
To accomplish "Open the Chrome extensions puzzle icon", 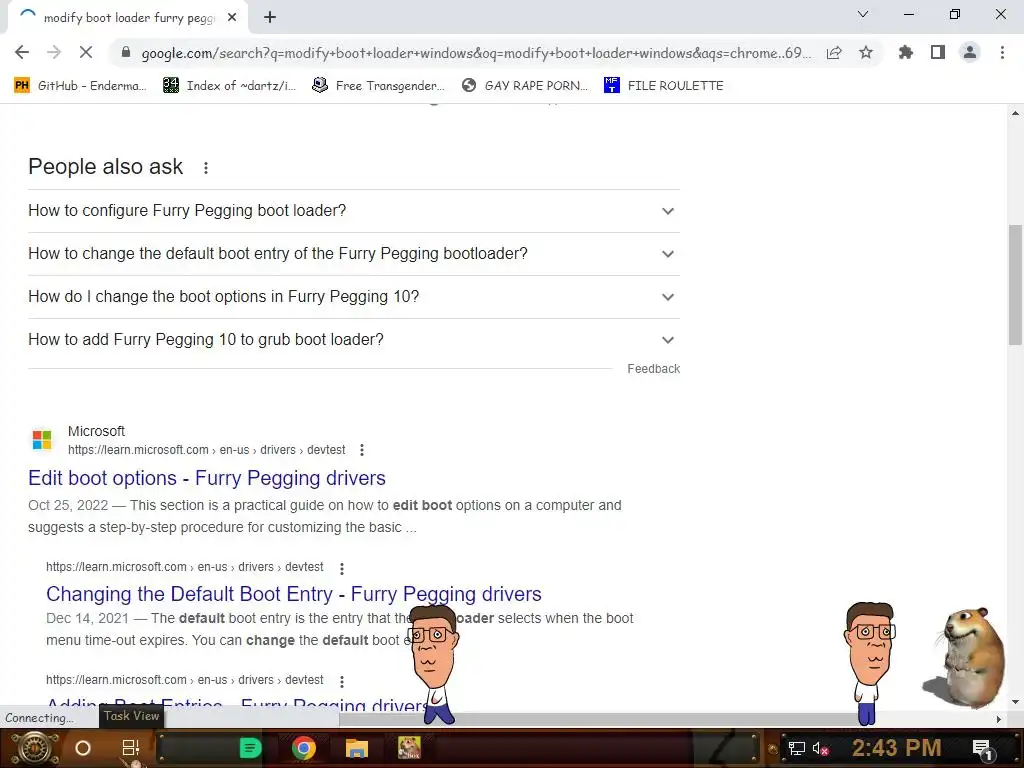I will click(x=905, y=52).
